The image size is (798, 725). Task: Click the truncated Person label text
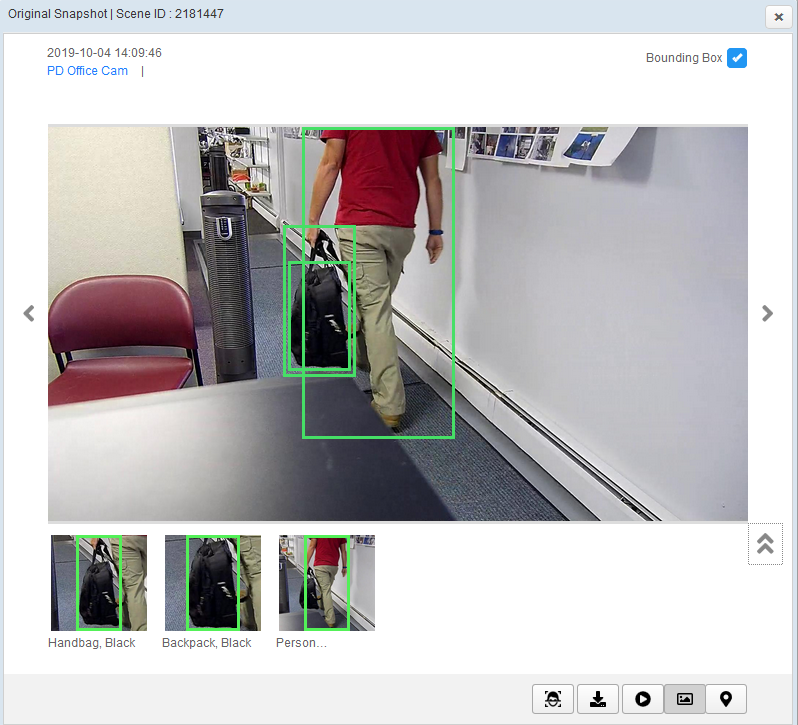301,643
